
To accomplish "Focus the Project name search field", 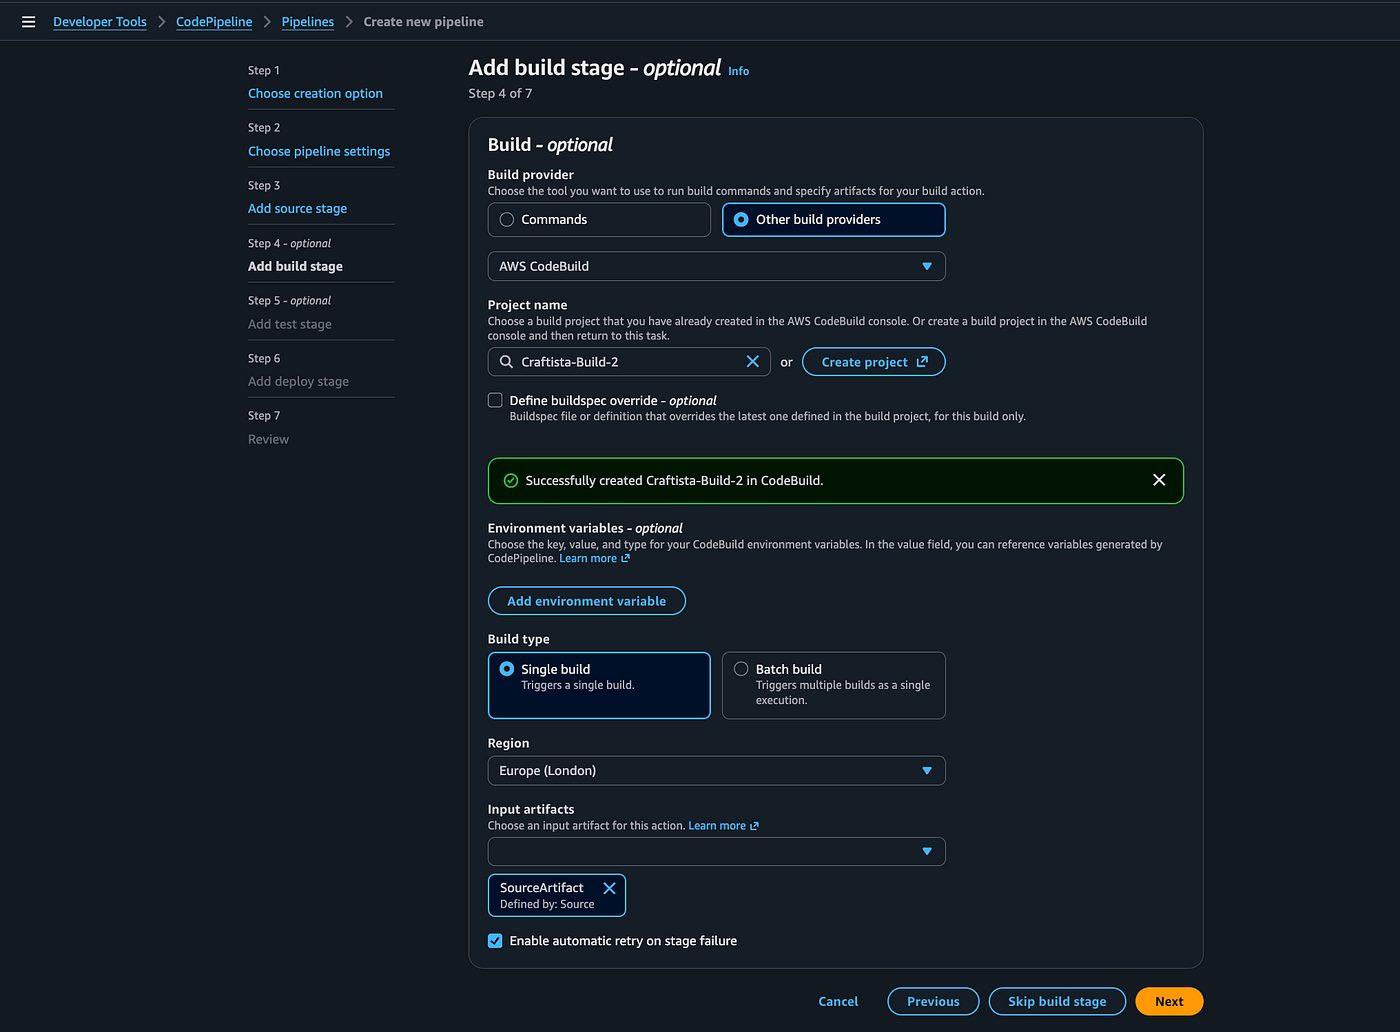I will coord(629,362).
